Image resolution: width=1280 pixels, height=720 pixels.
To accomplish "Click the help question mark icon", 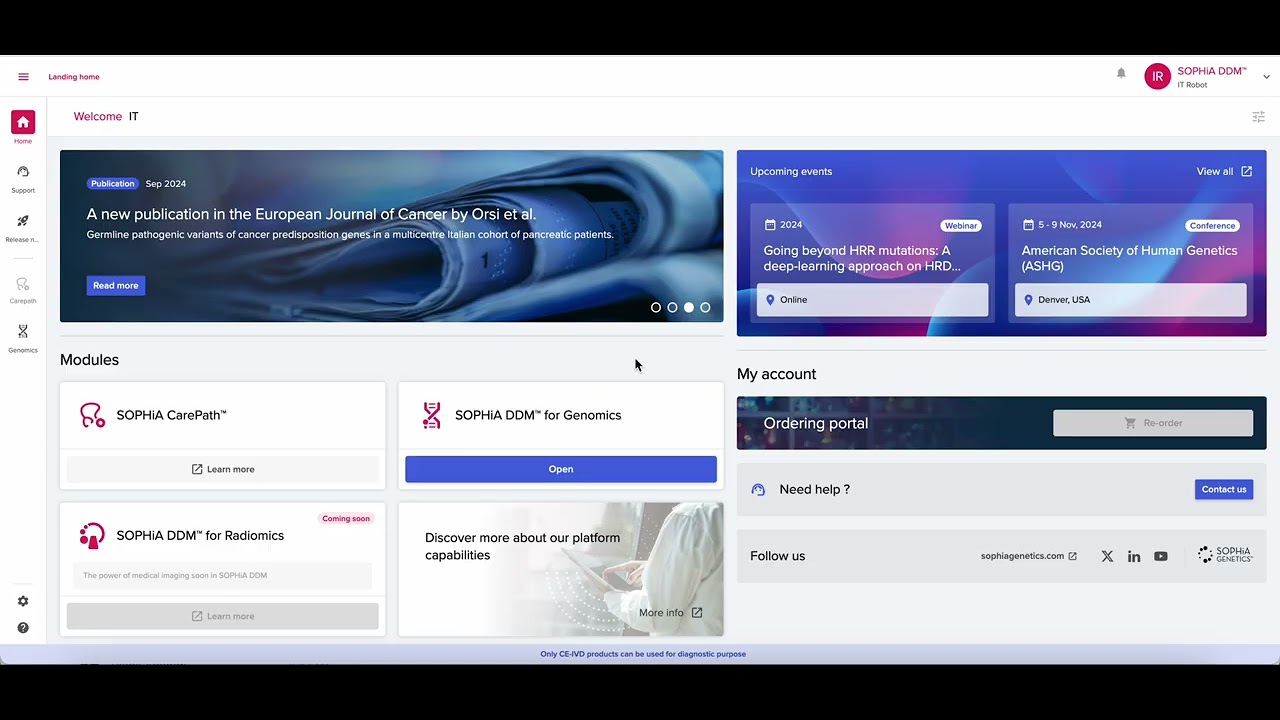I will [23, 628].
